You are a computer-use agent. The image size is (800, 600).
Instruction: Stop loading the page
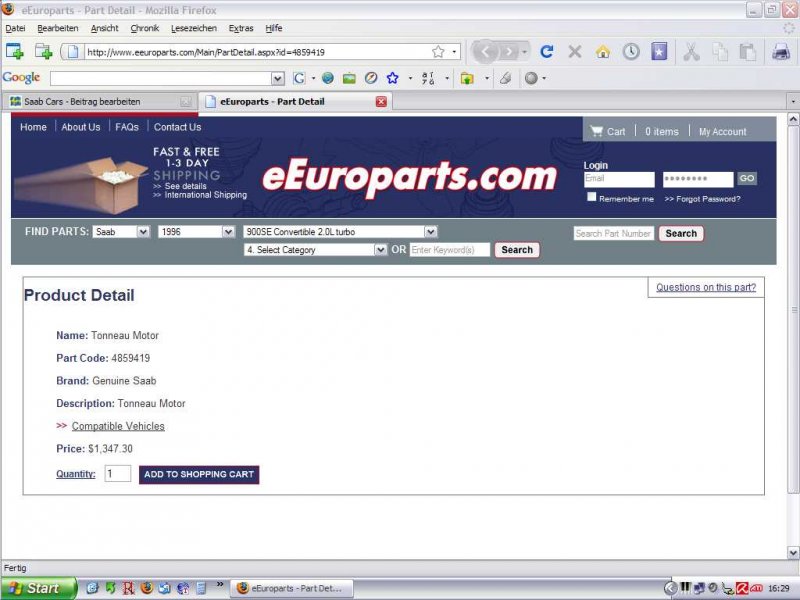click(x=575, y=52)
